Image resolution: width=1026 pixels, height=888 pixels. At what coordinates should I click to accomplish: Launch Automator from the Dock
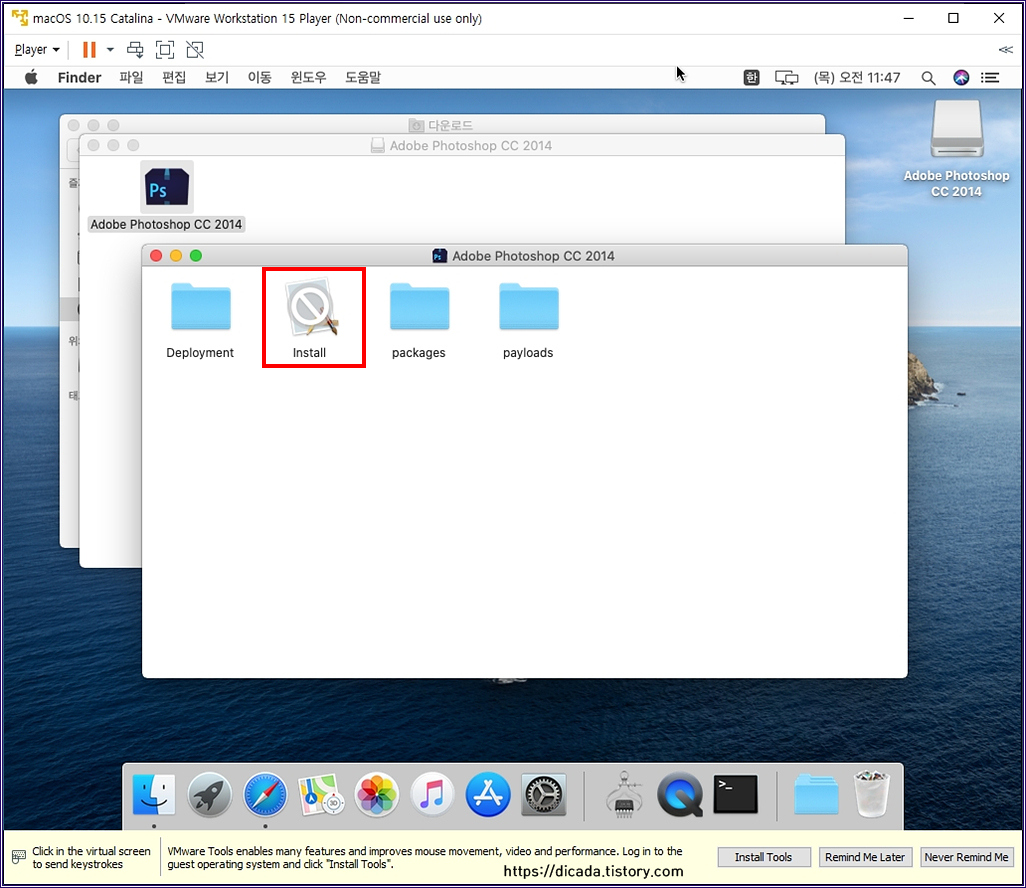pyautogui.click(x=624, y=794)
